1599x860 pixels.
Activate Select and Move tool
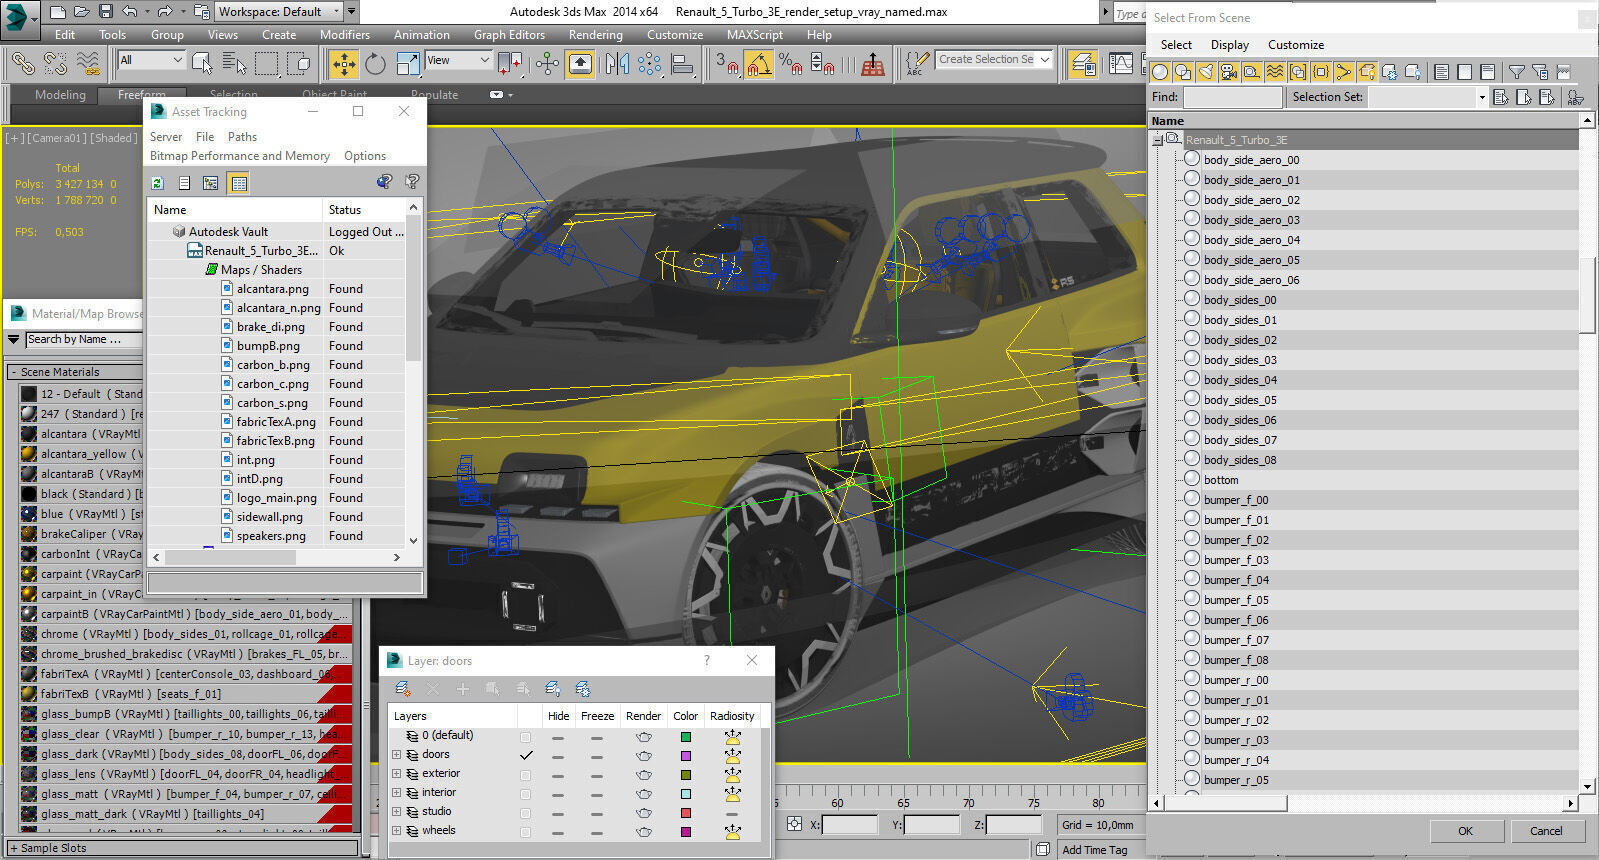coord(343,64)
